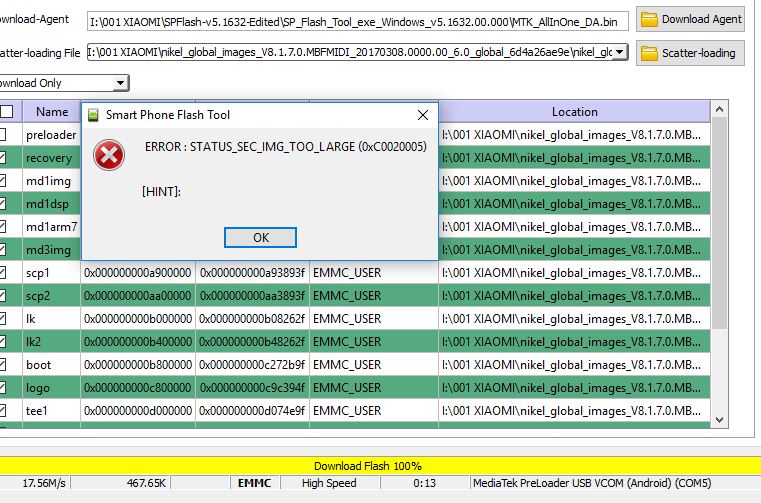Toggle the select-all header checkbox
Screen dimensions: 761x503
[x=6, y=112]
